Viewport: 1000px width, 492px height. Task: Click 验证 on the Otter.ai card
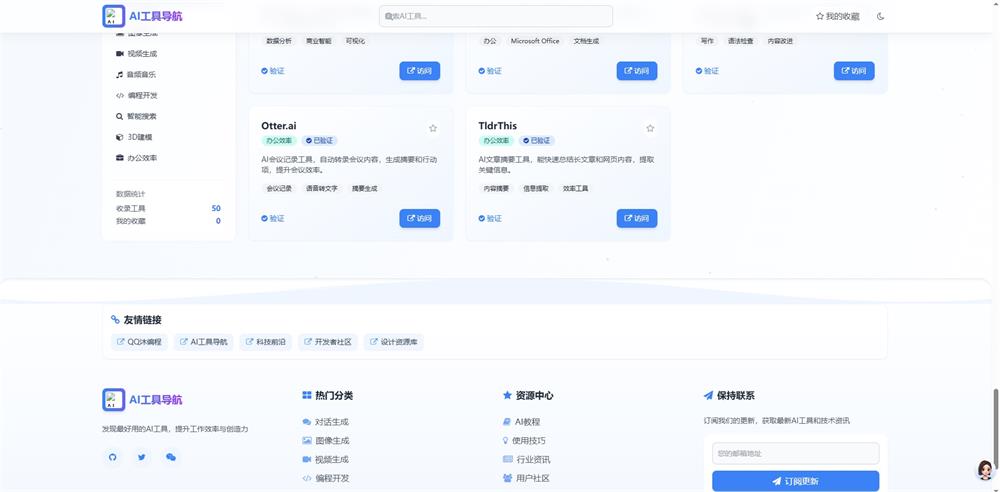tap(273, 218)
